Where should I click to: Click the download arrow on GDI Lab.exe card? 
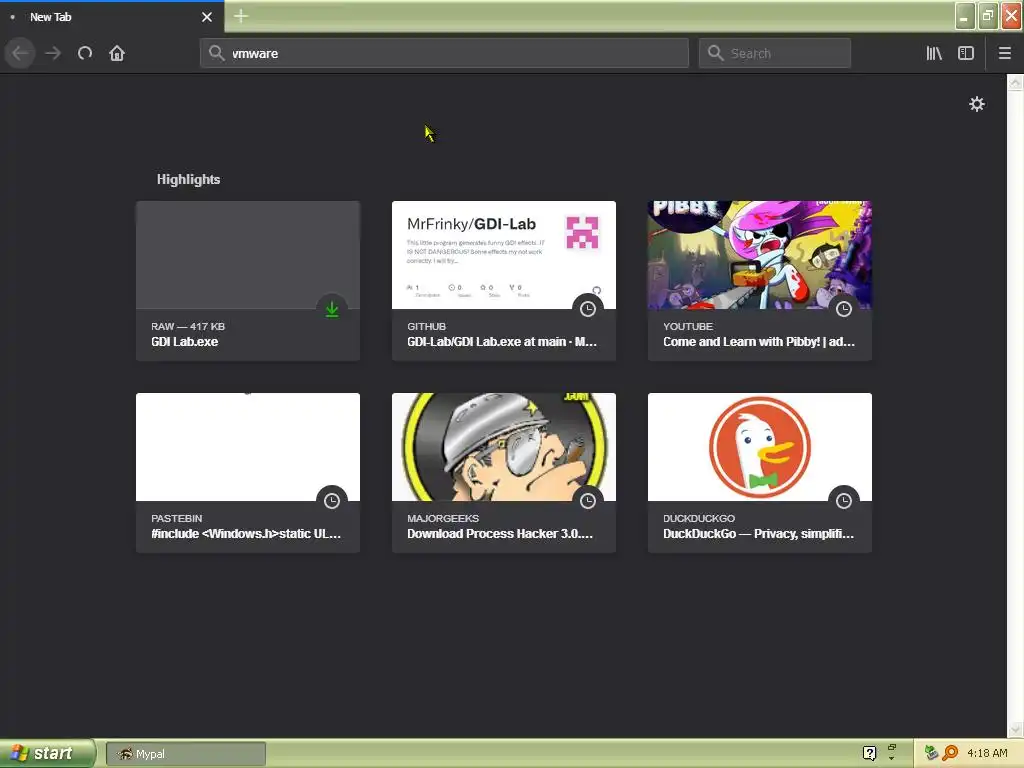[x=332, y=309]
